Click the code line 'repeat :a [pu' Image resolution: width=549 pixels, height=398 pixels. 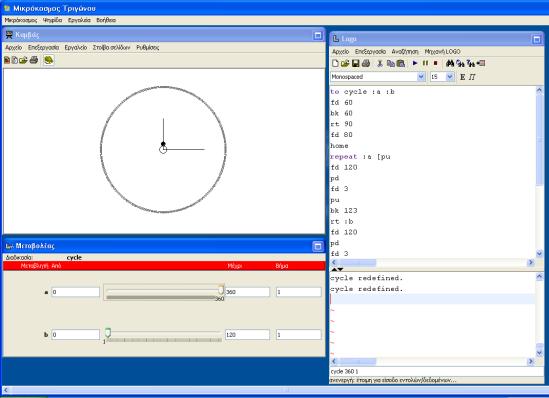coord(360,156)
